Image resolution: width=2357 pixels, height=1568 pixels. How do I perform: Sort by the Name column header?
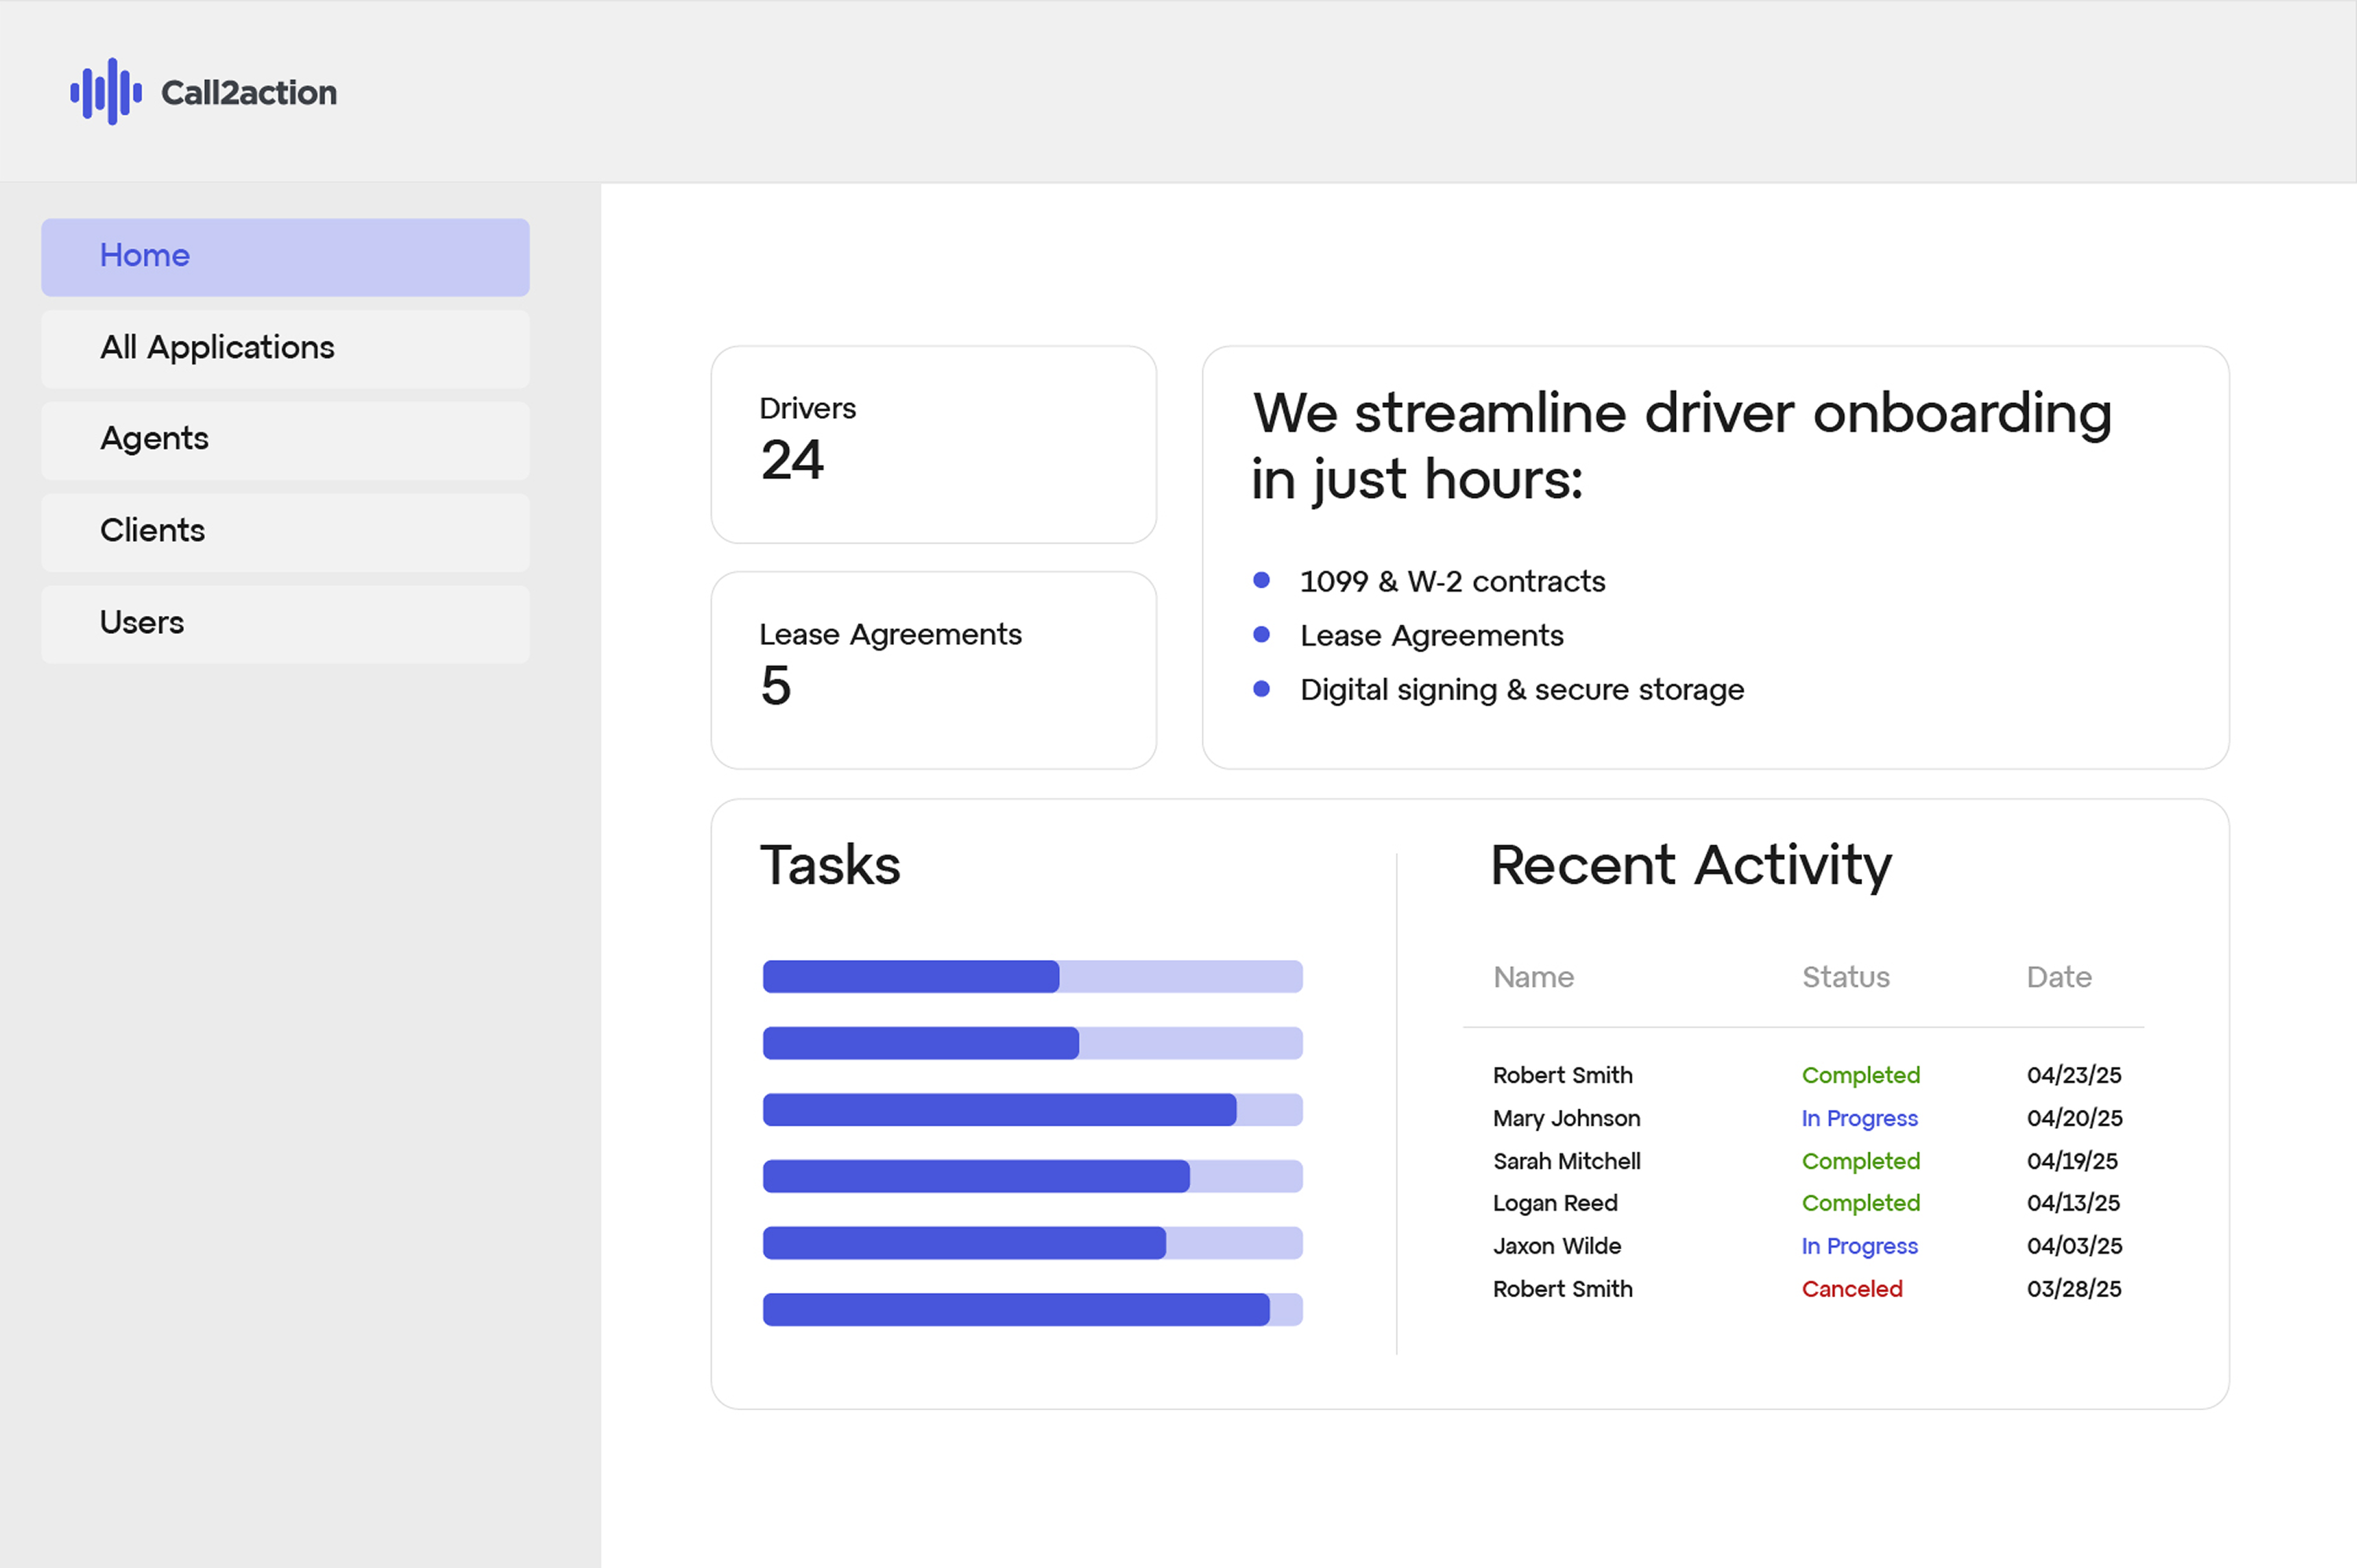[1533, 977]
